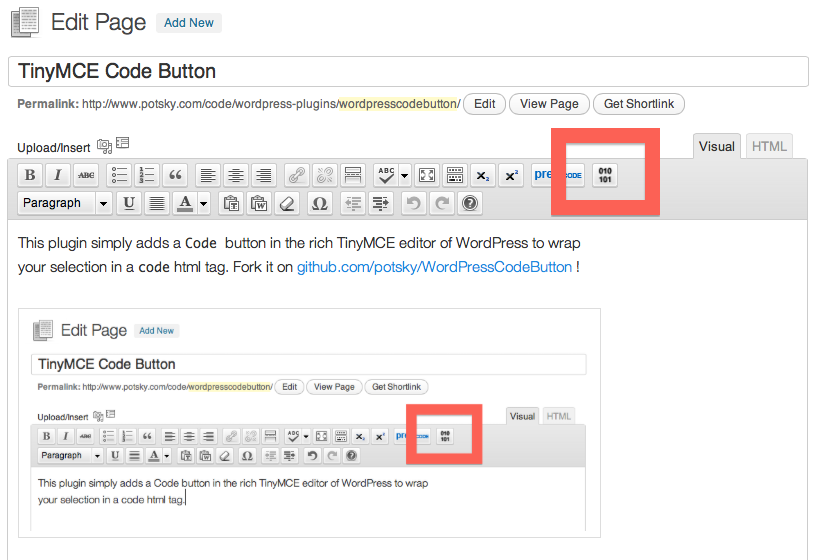The image size is (821, 560).
Task: Decrease indent with the outdent button
Action: click(353, 203)
